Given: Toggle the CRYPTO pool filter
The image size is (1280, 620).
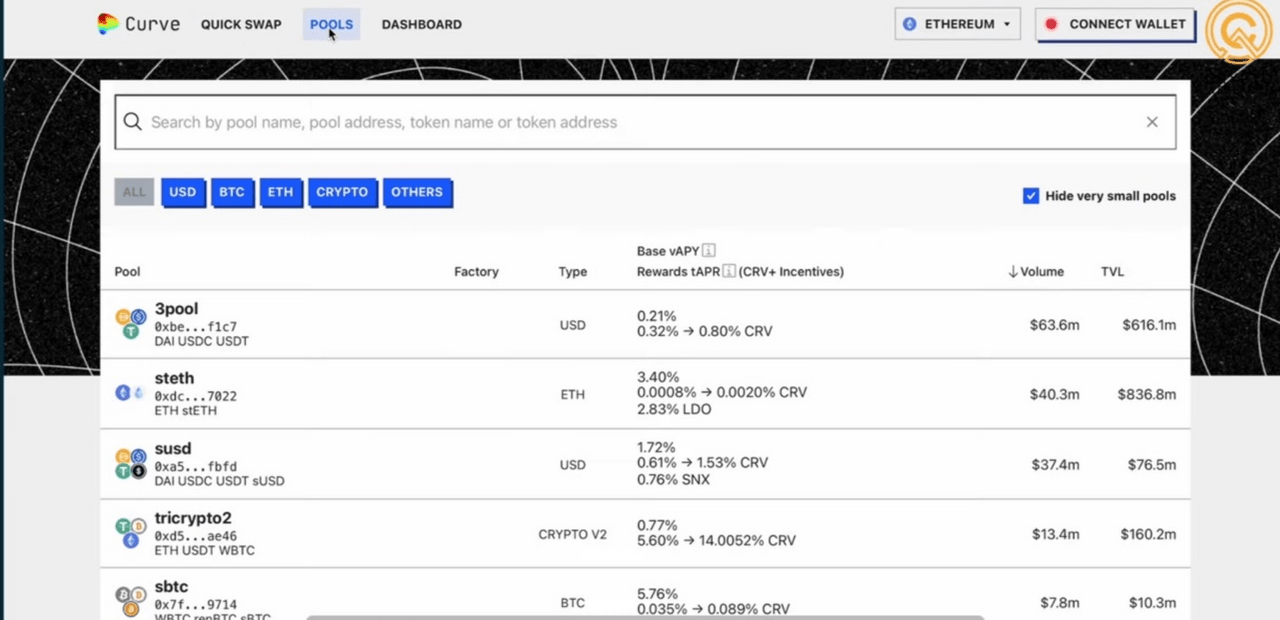Looking at the screenshot, I should (342, 192).
